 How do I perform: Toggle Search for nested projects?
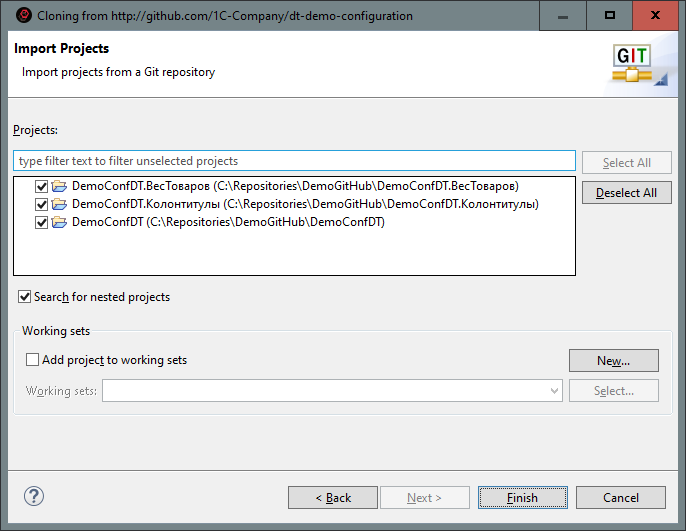(25, 297)
